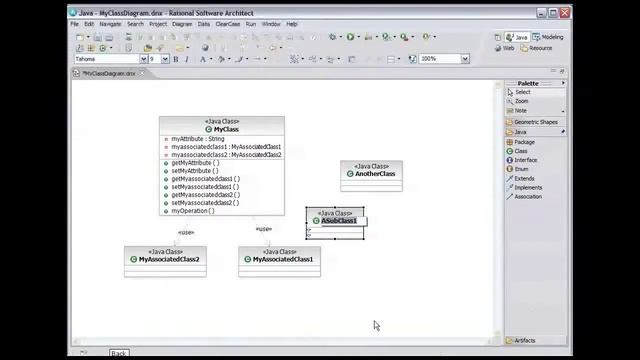Select the setMyassociatedclass2 ( ) operation

point(205,203)
